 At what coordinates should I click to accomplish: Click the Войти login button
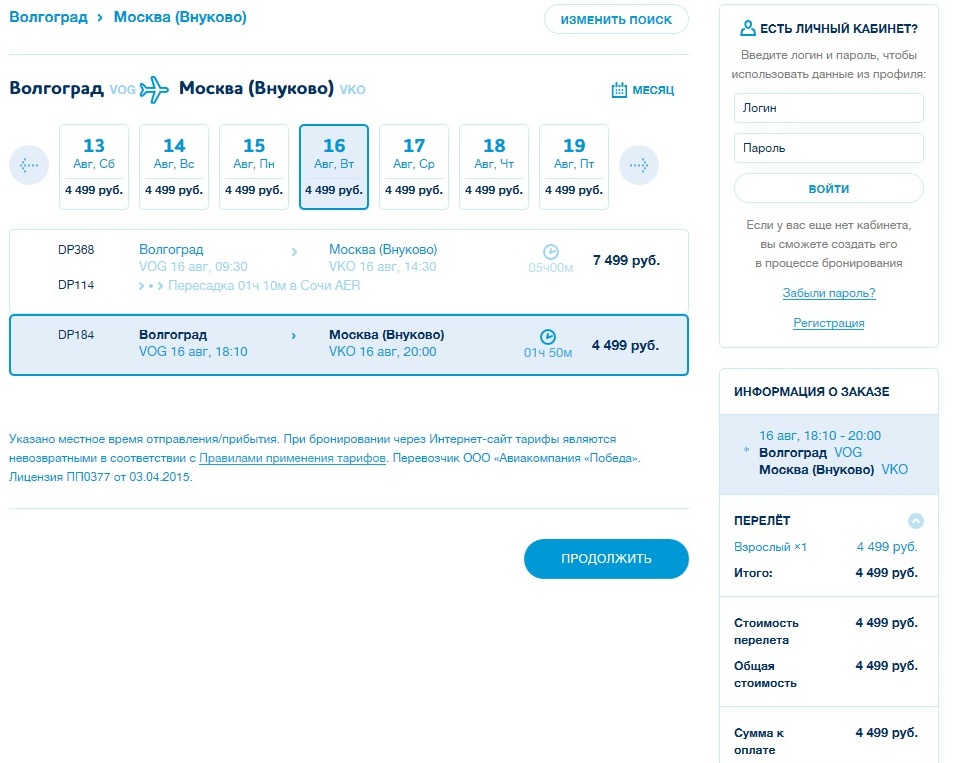tap(829, 188)
